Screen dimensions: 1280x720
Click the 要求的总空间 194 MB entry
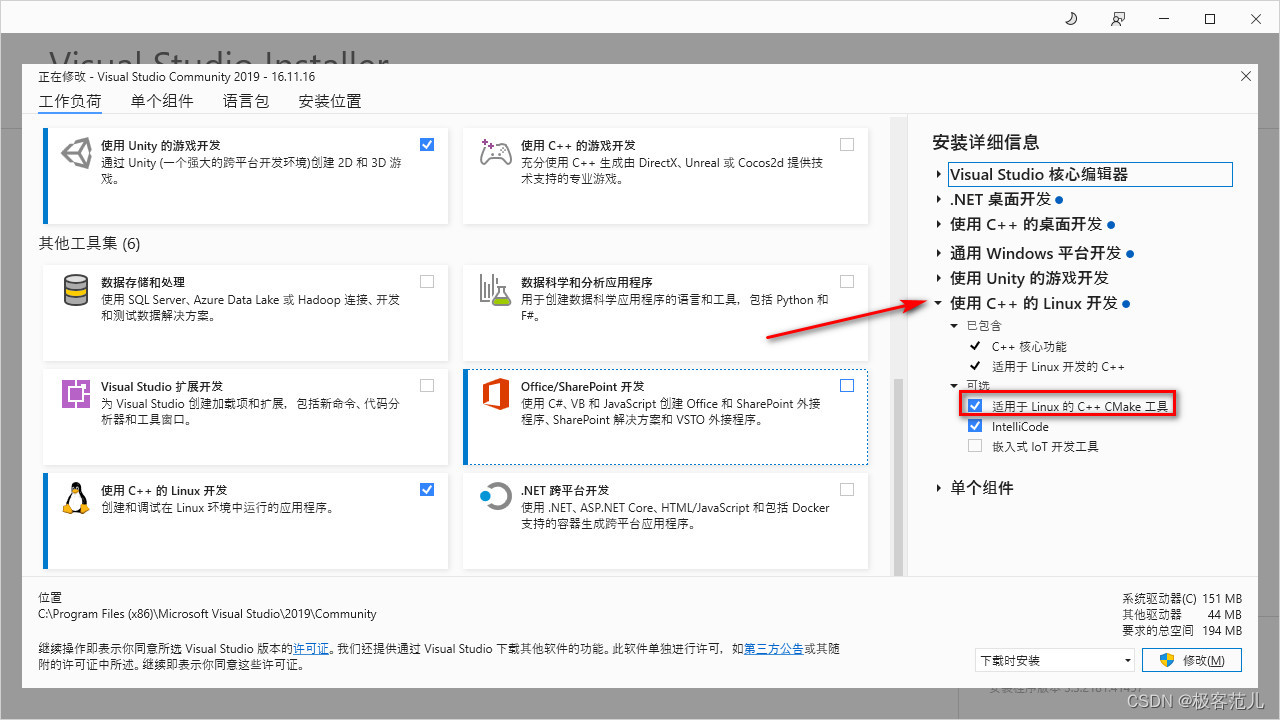point(1182,630)
